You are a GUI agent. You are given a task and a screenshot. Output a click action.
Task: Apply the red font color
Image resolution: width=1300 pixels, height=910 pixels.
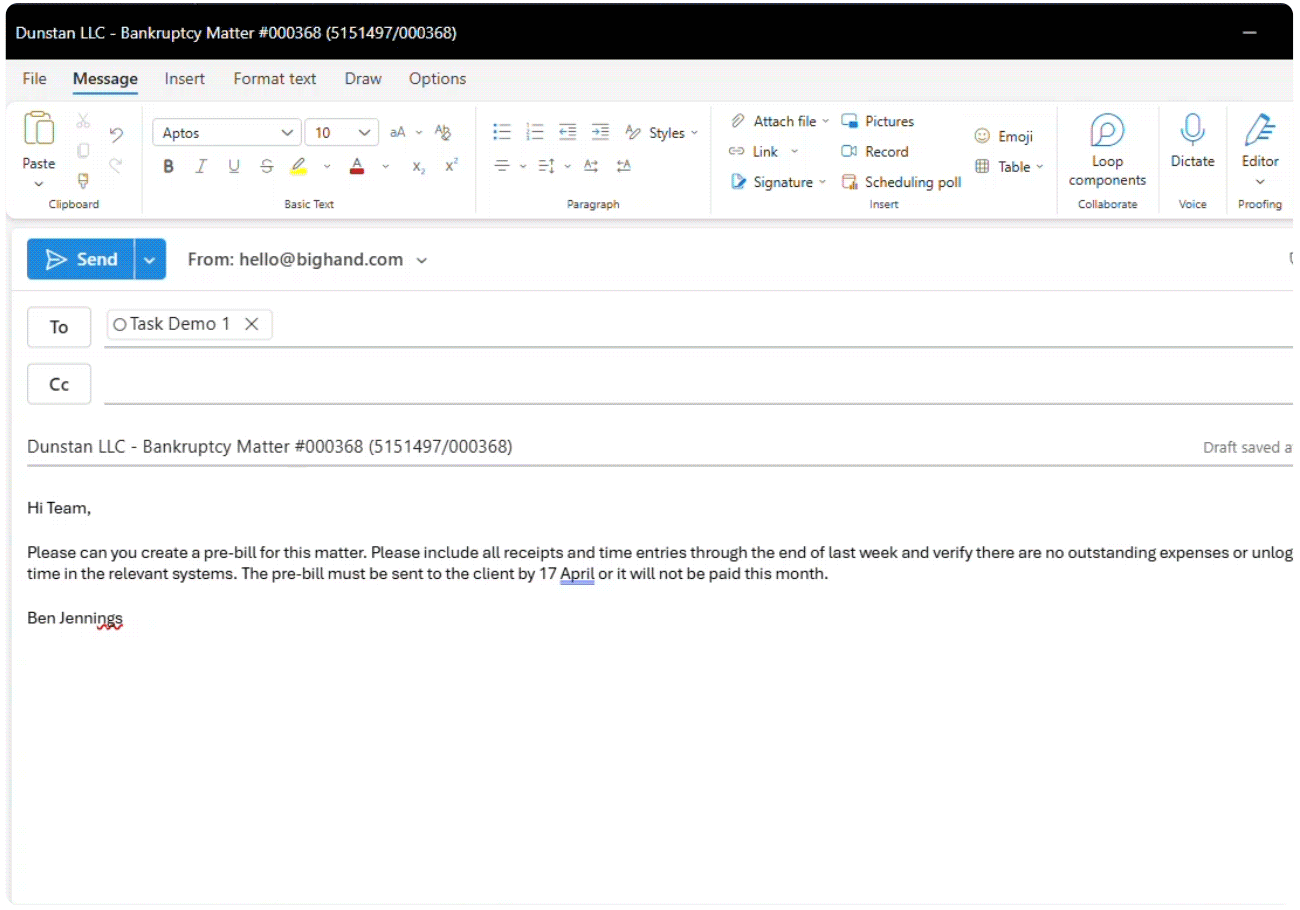357,167
